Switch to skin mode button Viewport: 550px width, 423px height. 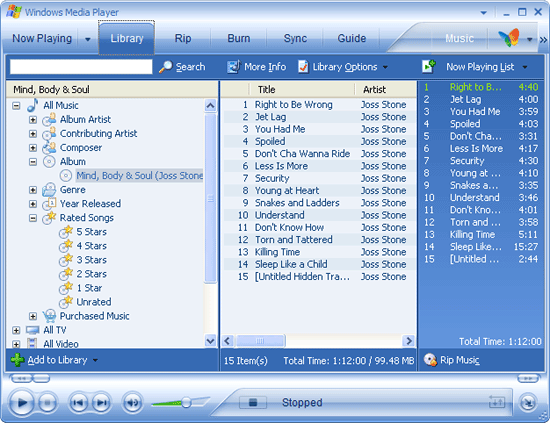click(528, 403)
